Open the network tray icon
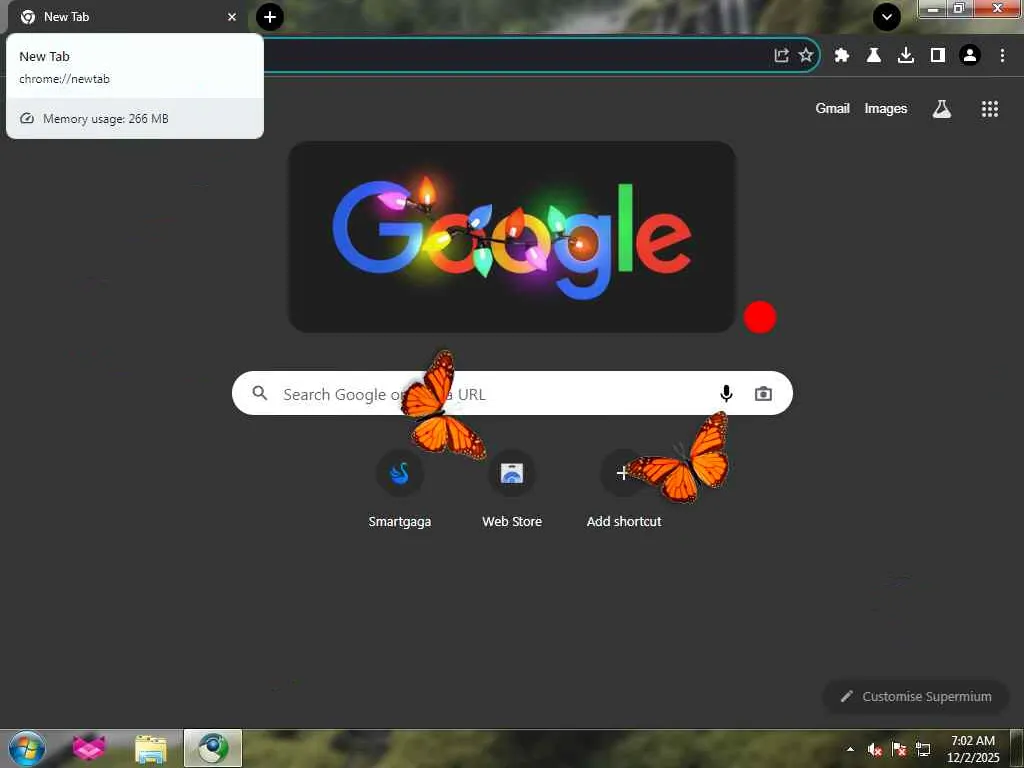1024x768 pixels. 923,750
